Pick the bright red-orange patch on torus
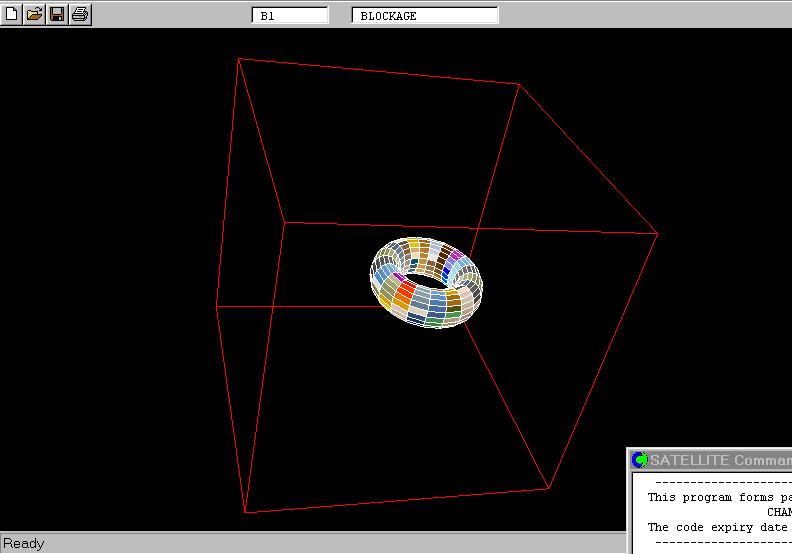Screen dimensions: 792x554 point(405,292)
